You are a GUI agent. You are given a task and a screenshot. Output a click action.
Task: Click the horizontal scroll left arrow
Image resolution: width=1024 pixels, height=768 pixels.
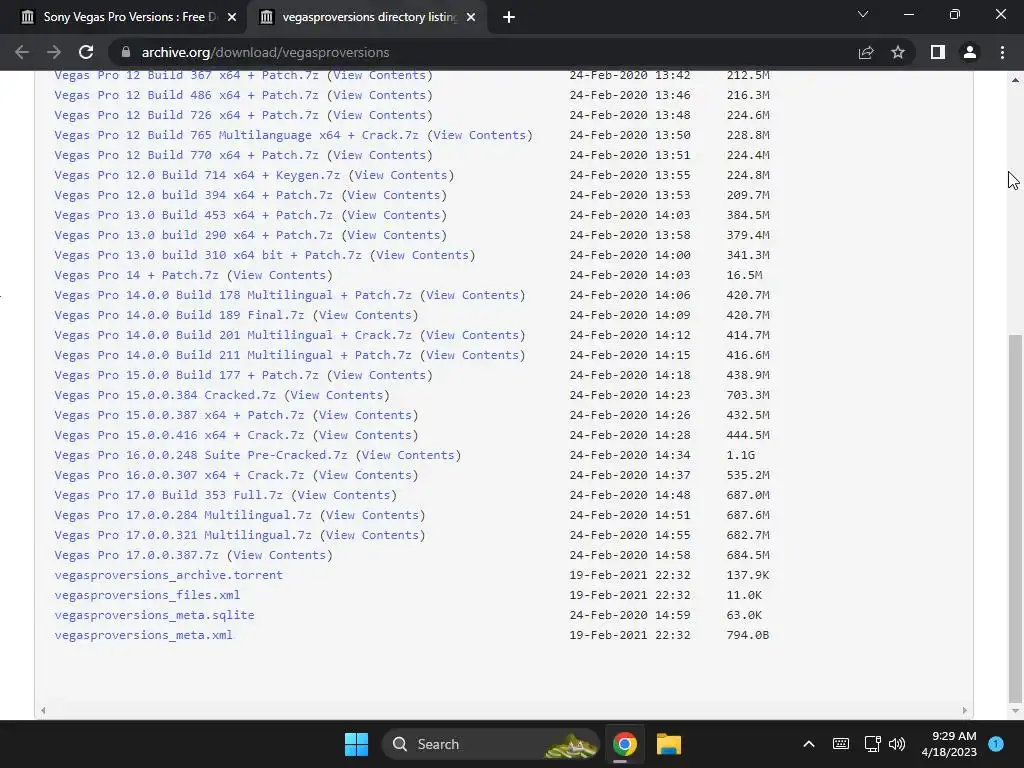43,711
